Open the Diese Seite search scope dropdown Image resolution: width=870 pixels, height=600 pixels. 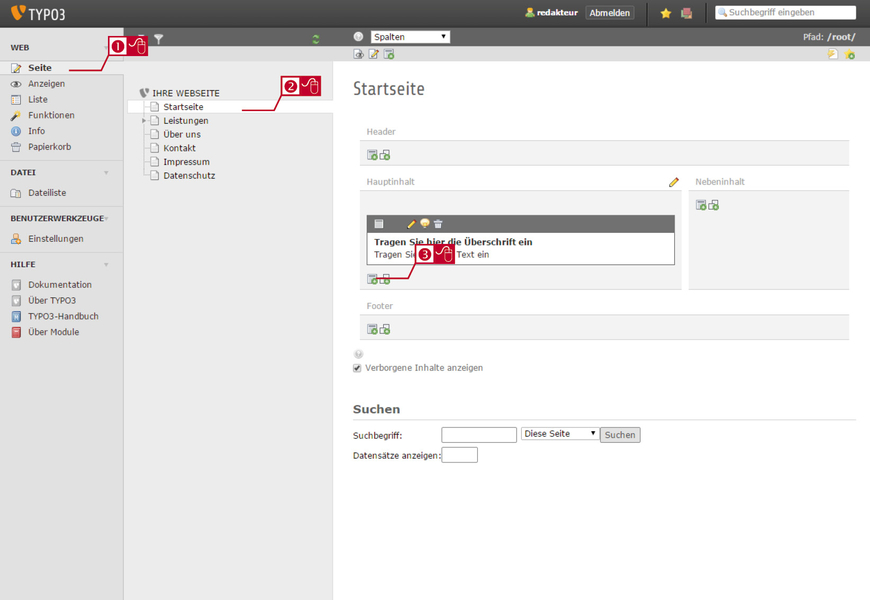tap(560, 433)
